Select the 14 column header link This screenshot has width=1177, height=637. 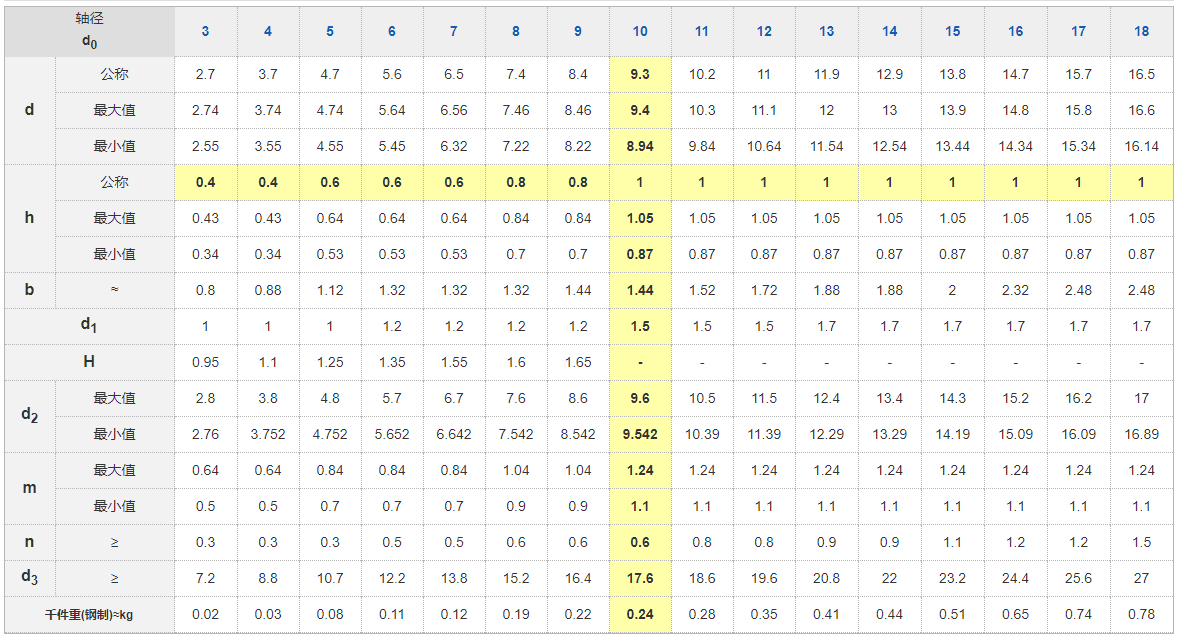[889, 31]
